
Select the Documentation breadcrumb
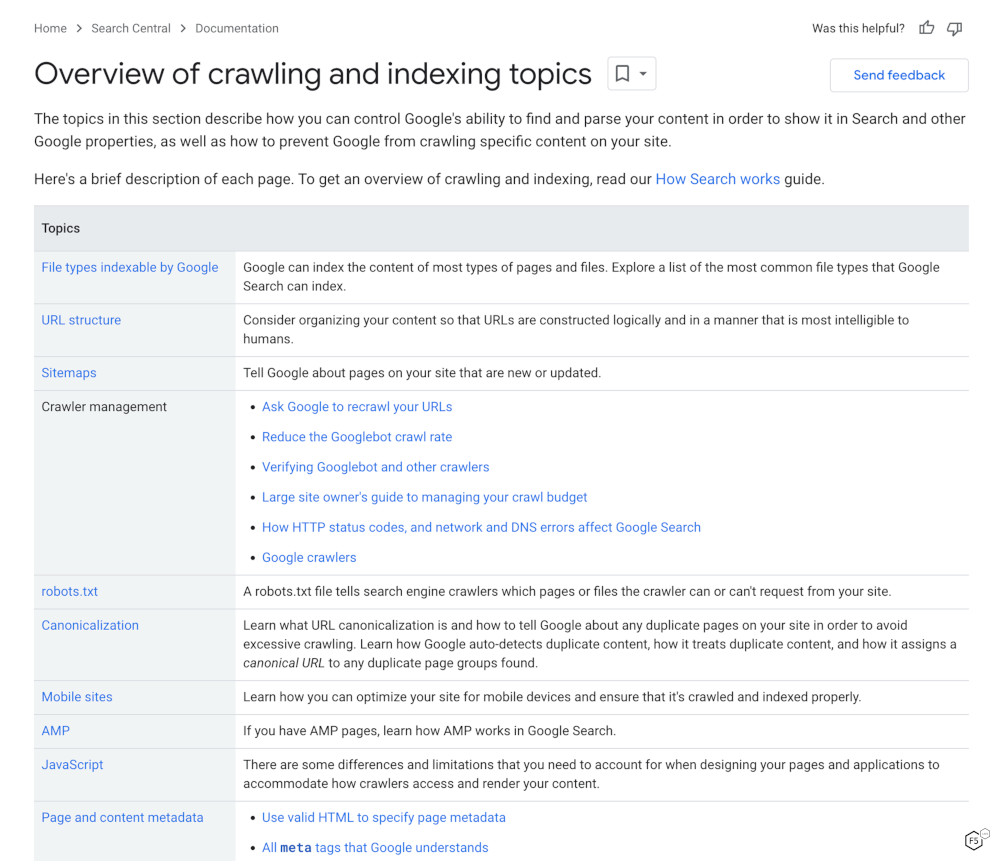[237, 28]
